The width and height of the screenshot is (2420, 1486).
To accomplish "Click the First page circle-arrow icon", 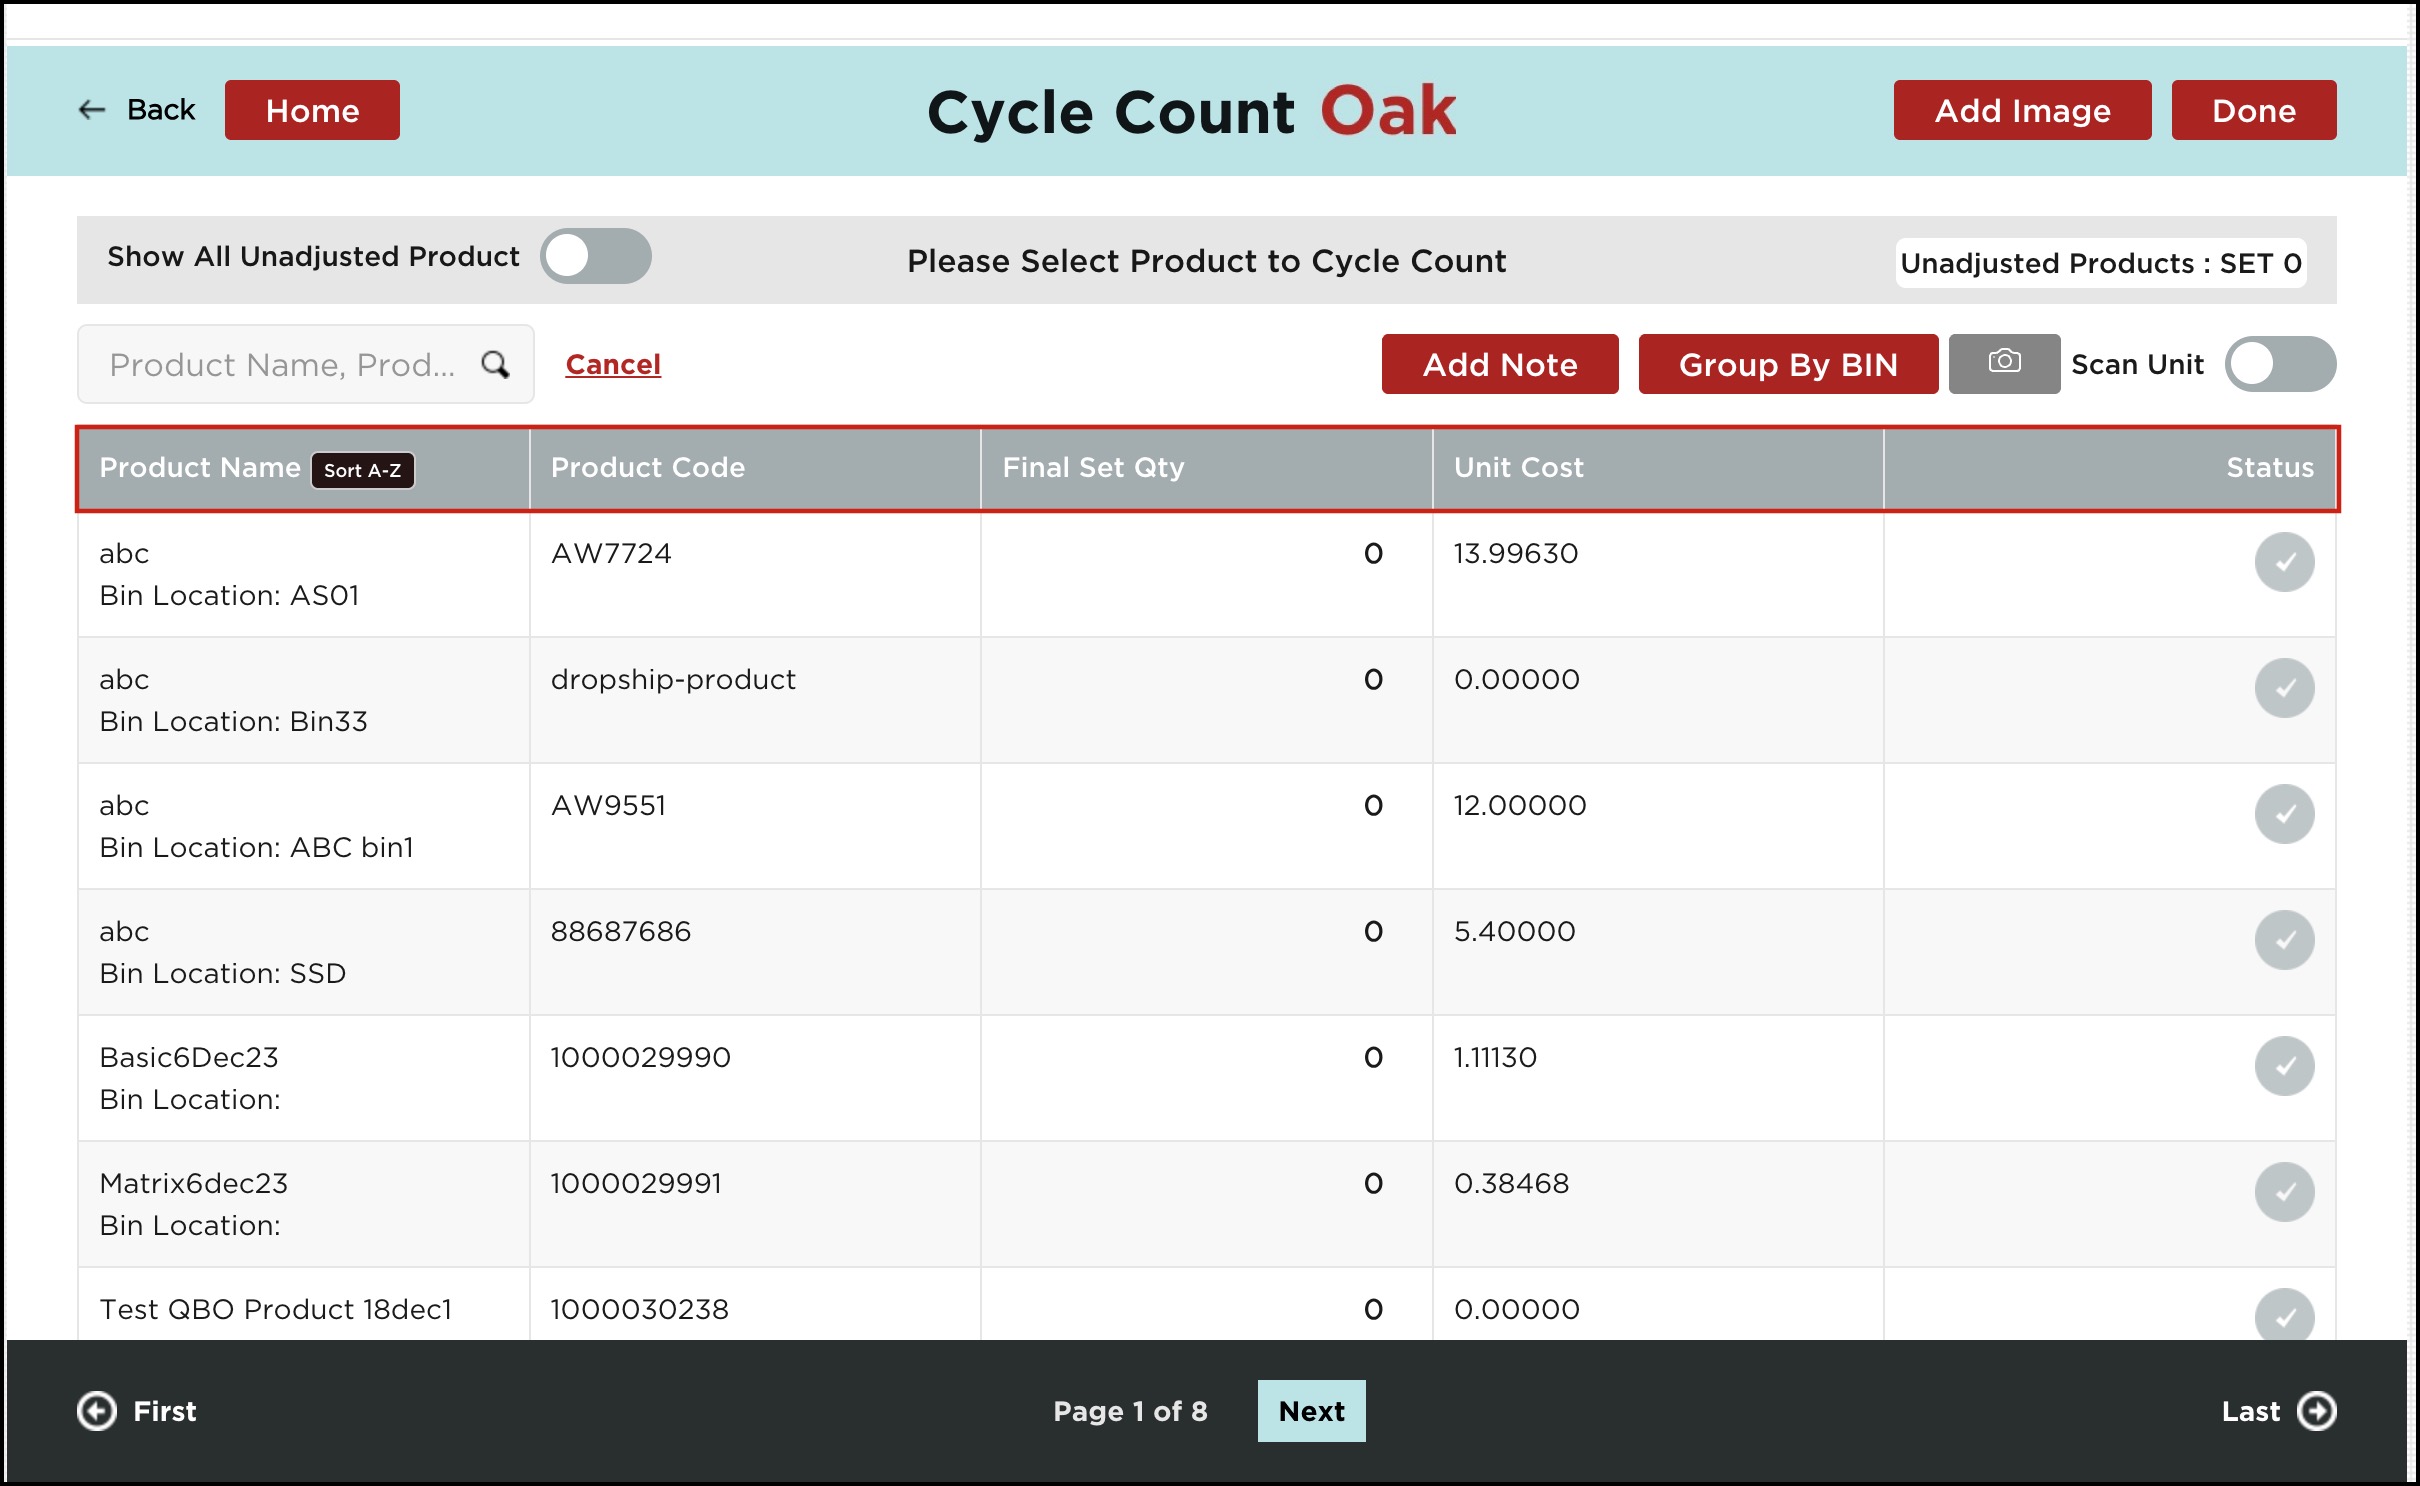I will (x=97, y=1411).
